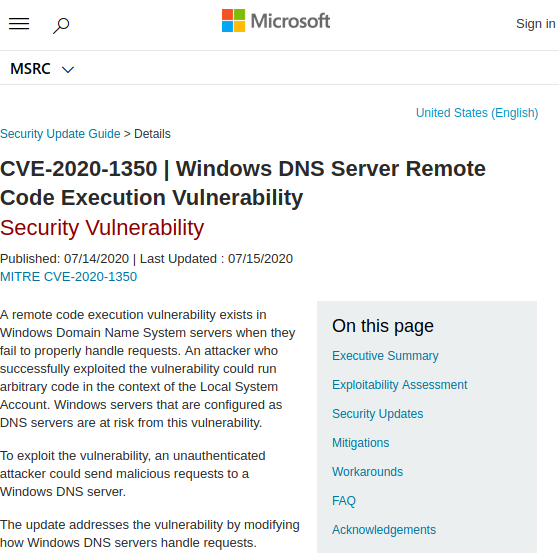559x553 pixels.
Task: Change locale via United States (English)
Action: click(477, 113)
